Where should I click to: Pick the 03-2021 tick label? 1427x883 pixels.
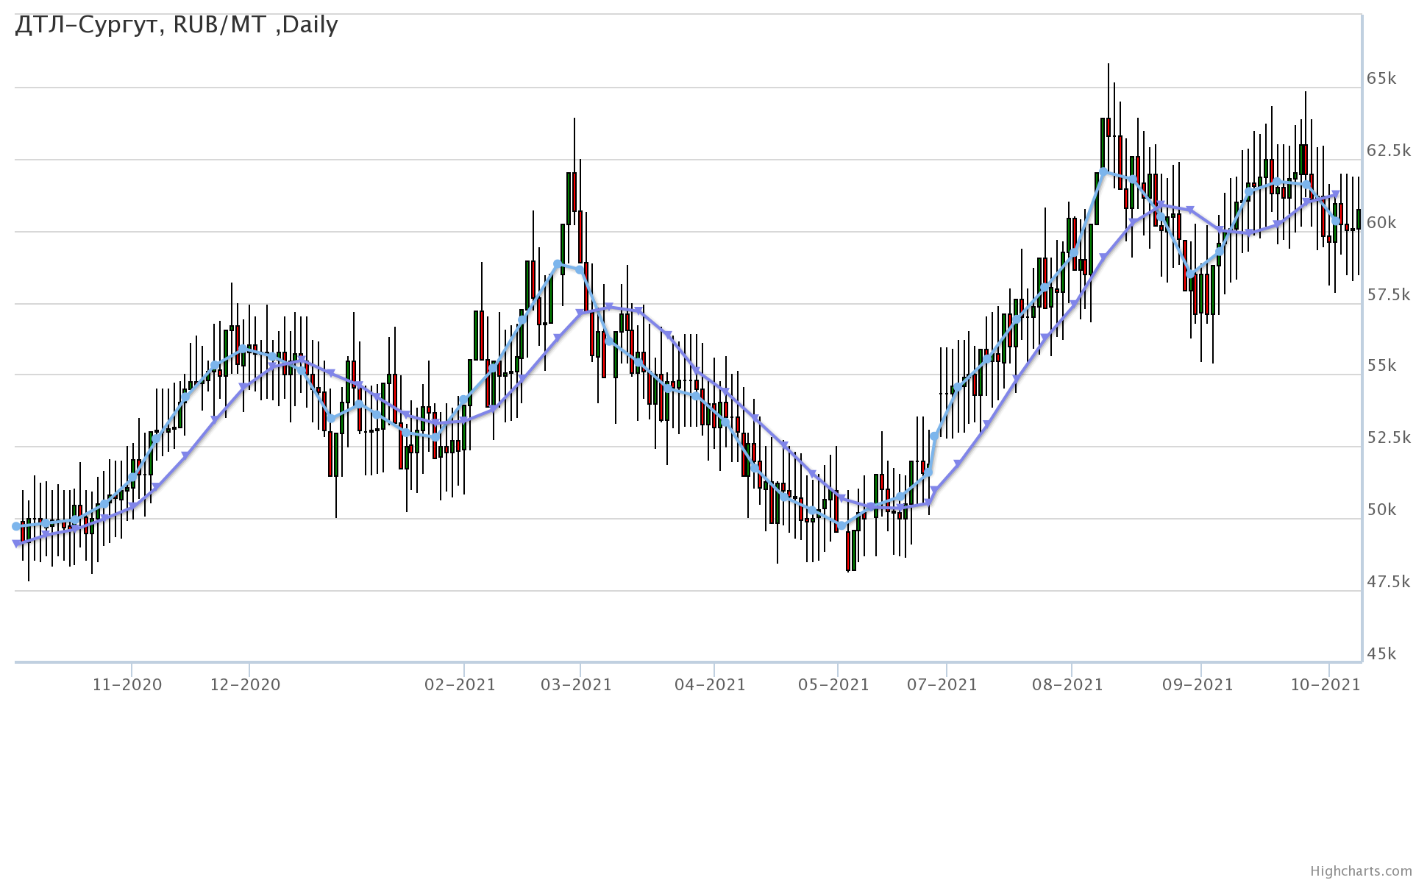coord(576,685)
